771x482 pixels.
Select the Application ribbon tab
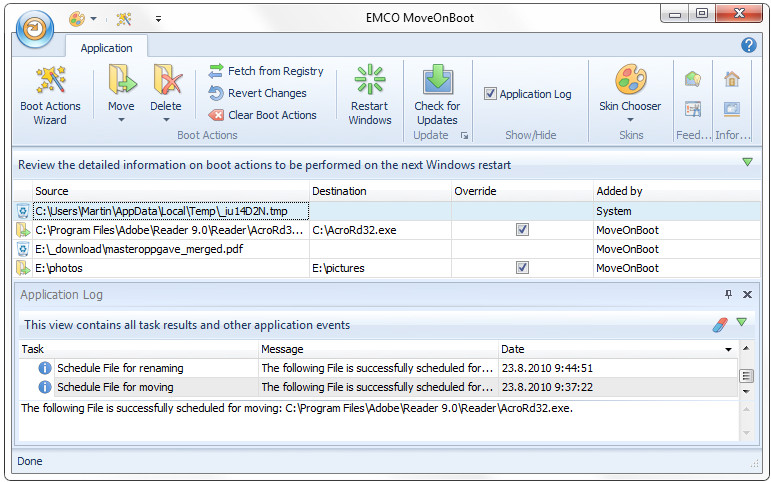(x=107, y=48)
